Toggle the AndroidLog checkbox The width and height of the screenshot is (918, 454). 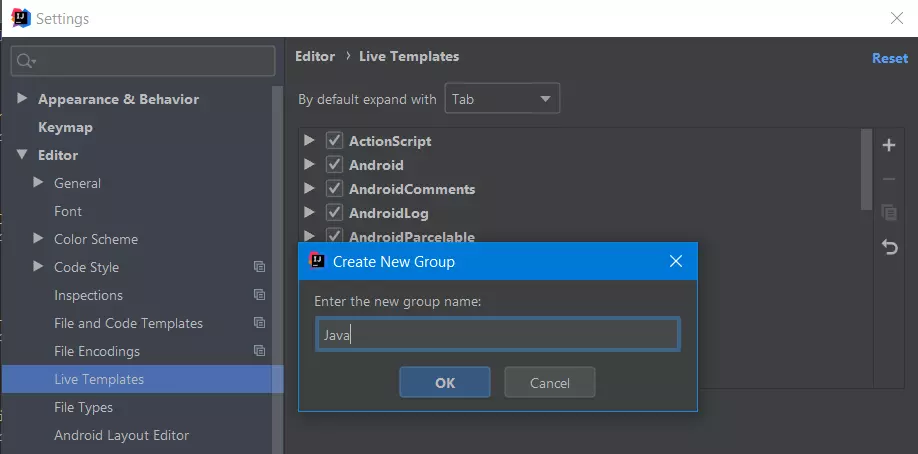tap(334, 213)
